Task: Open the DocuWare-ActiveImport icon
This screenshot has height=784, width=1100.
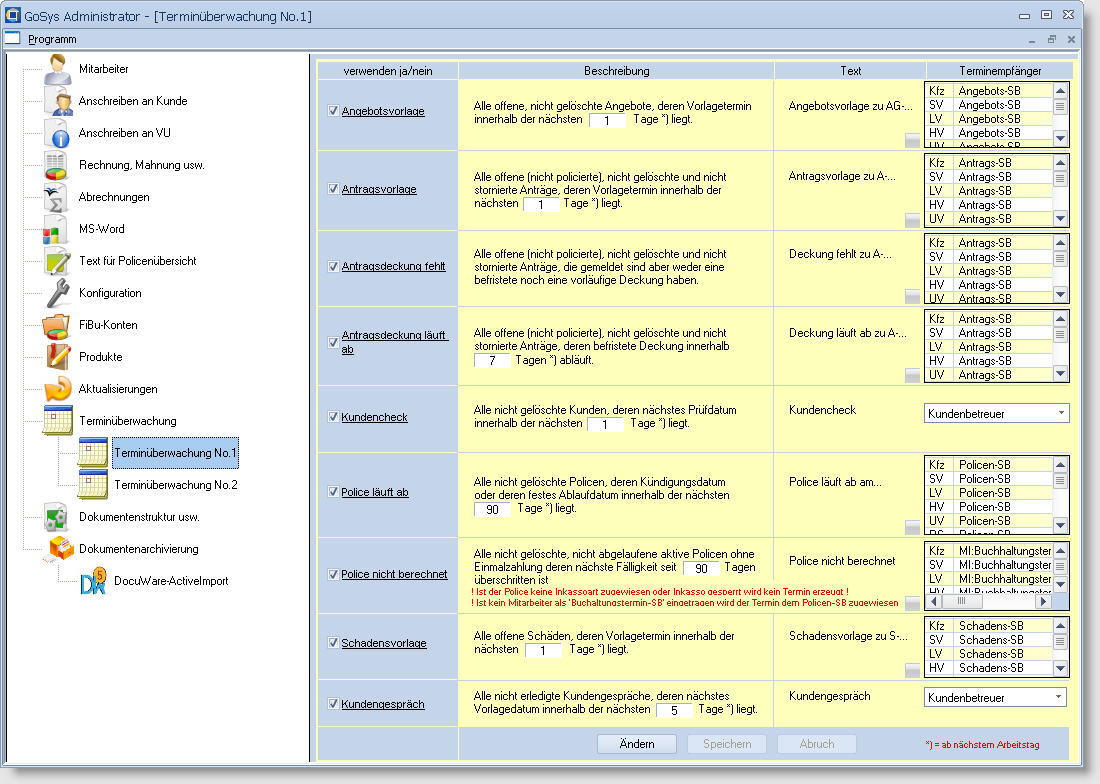Action: point(93,581)
